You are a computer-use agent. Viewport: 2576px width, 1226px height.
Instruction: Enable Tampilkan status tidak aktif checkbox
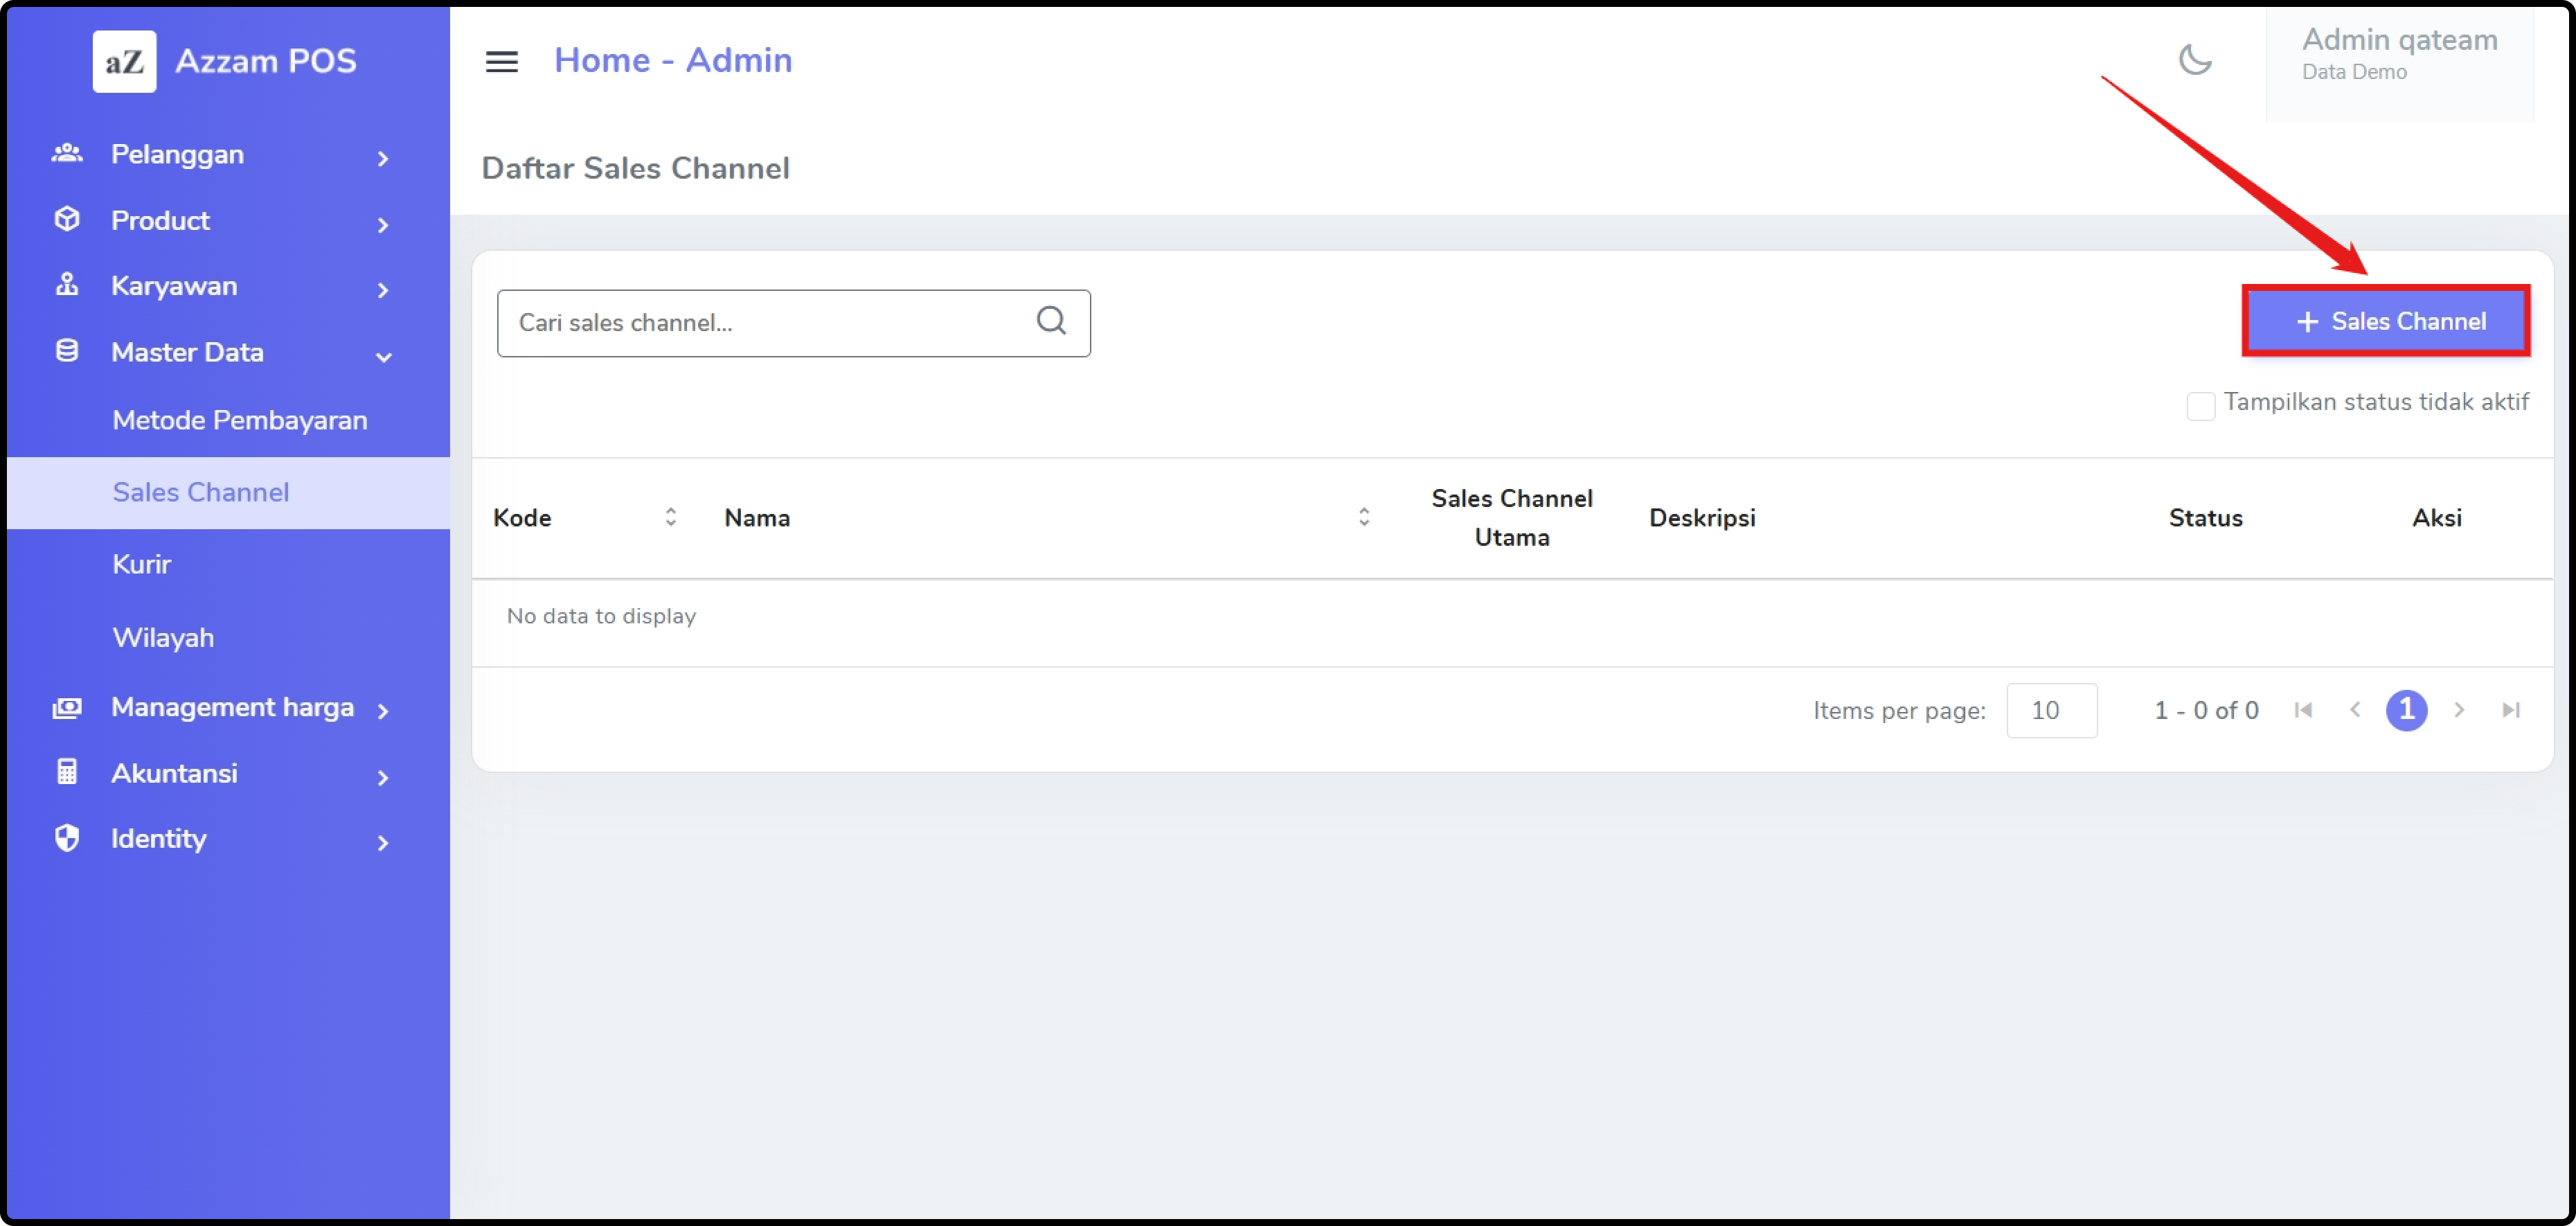(2200, 405)
